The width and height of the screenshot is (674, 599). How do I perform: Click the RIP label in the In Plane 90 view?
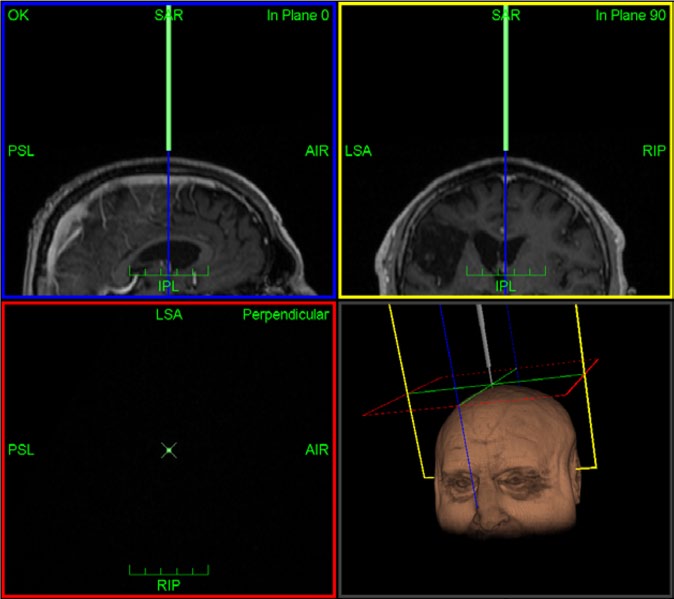coord(654,151)
